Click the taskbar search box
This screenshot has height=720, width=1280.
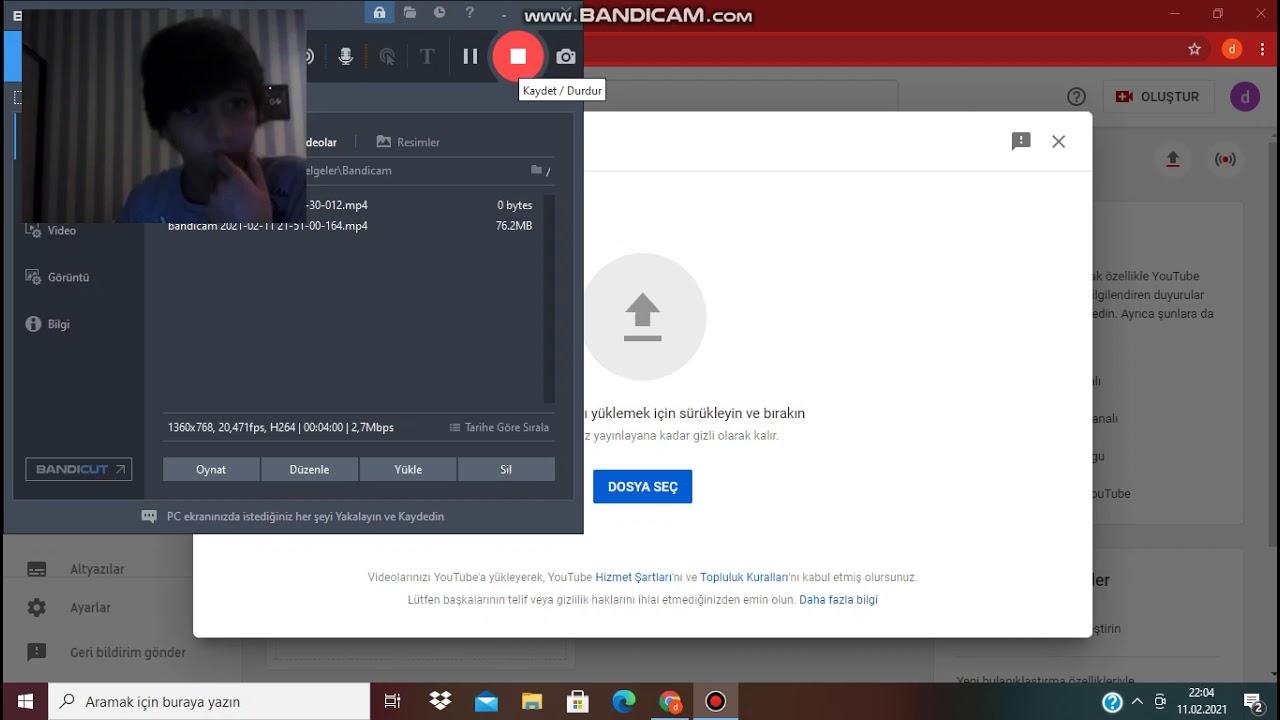pyautogui.click(x=209, y=701)
